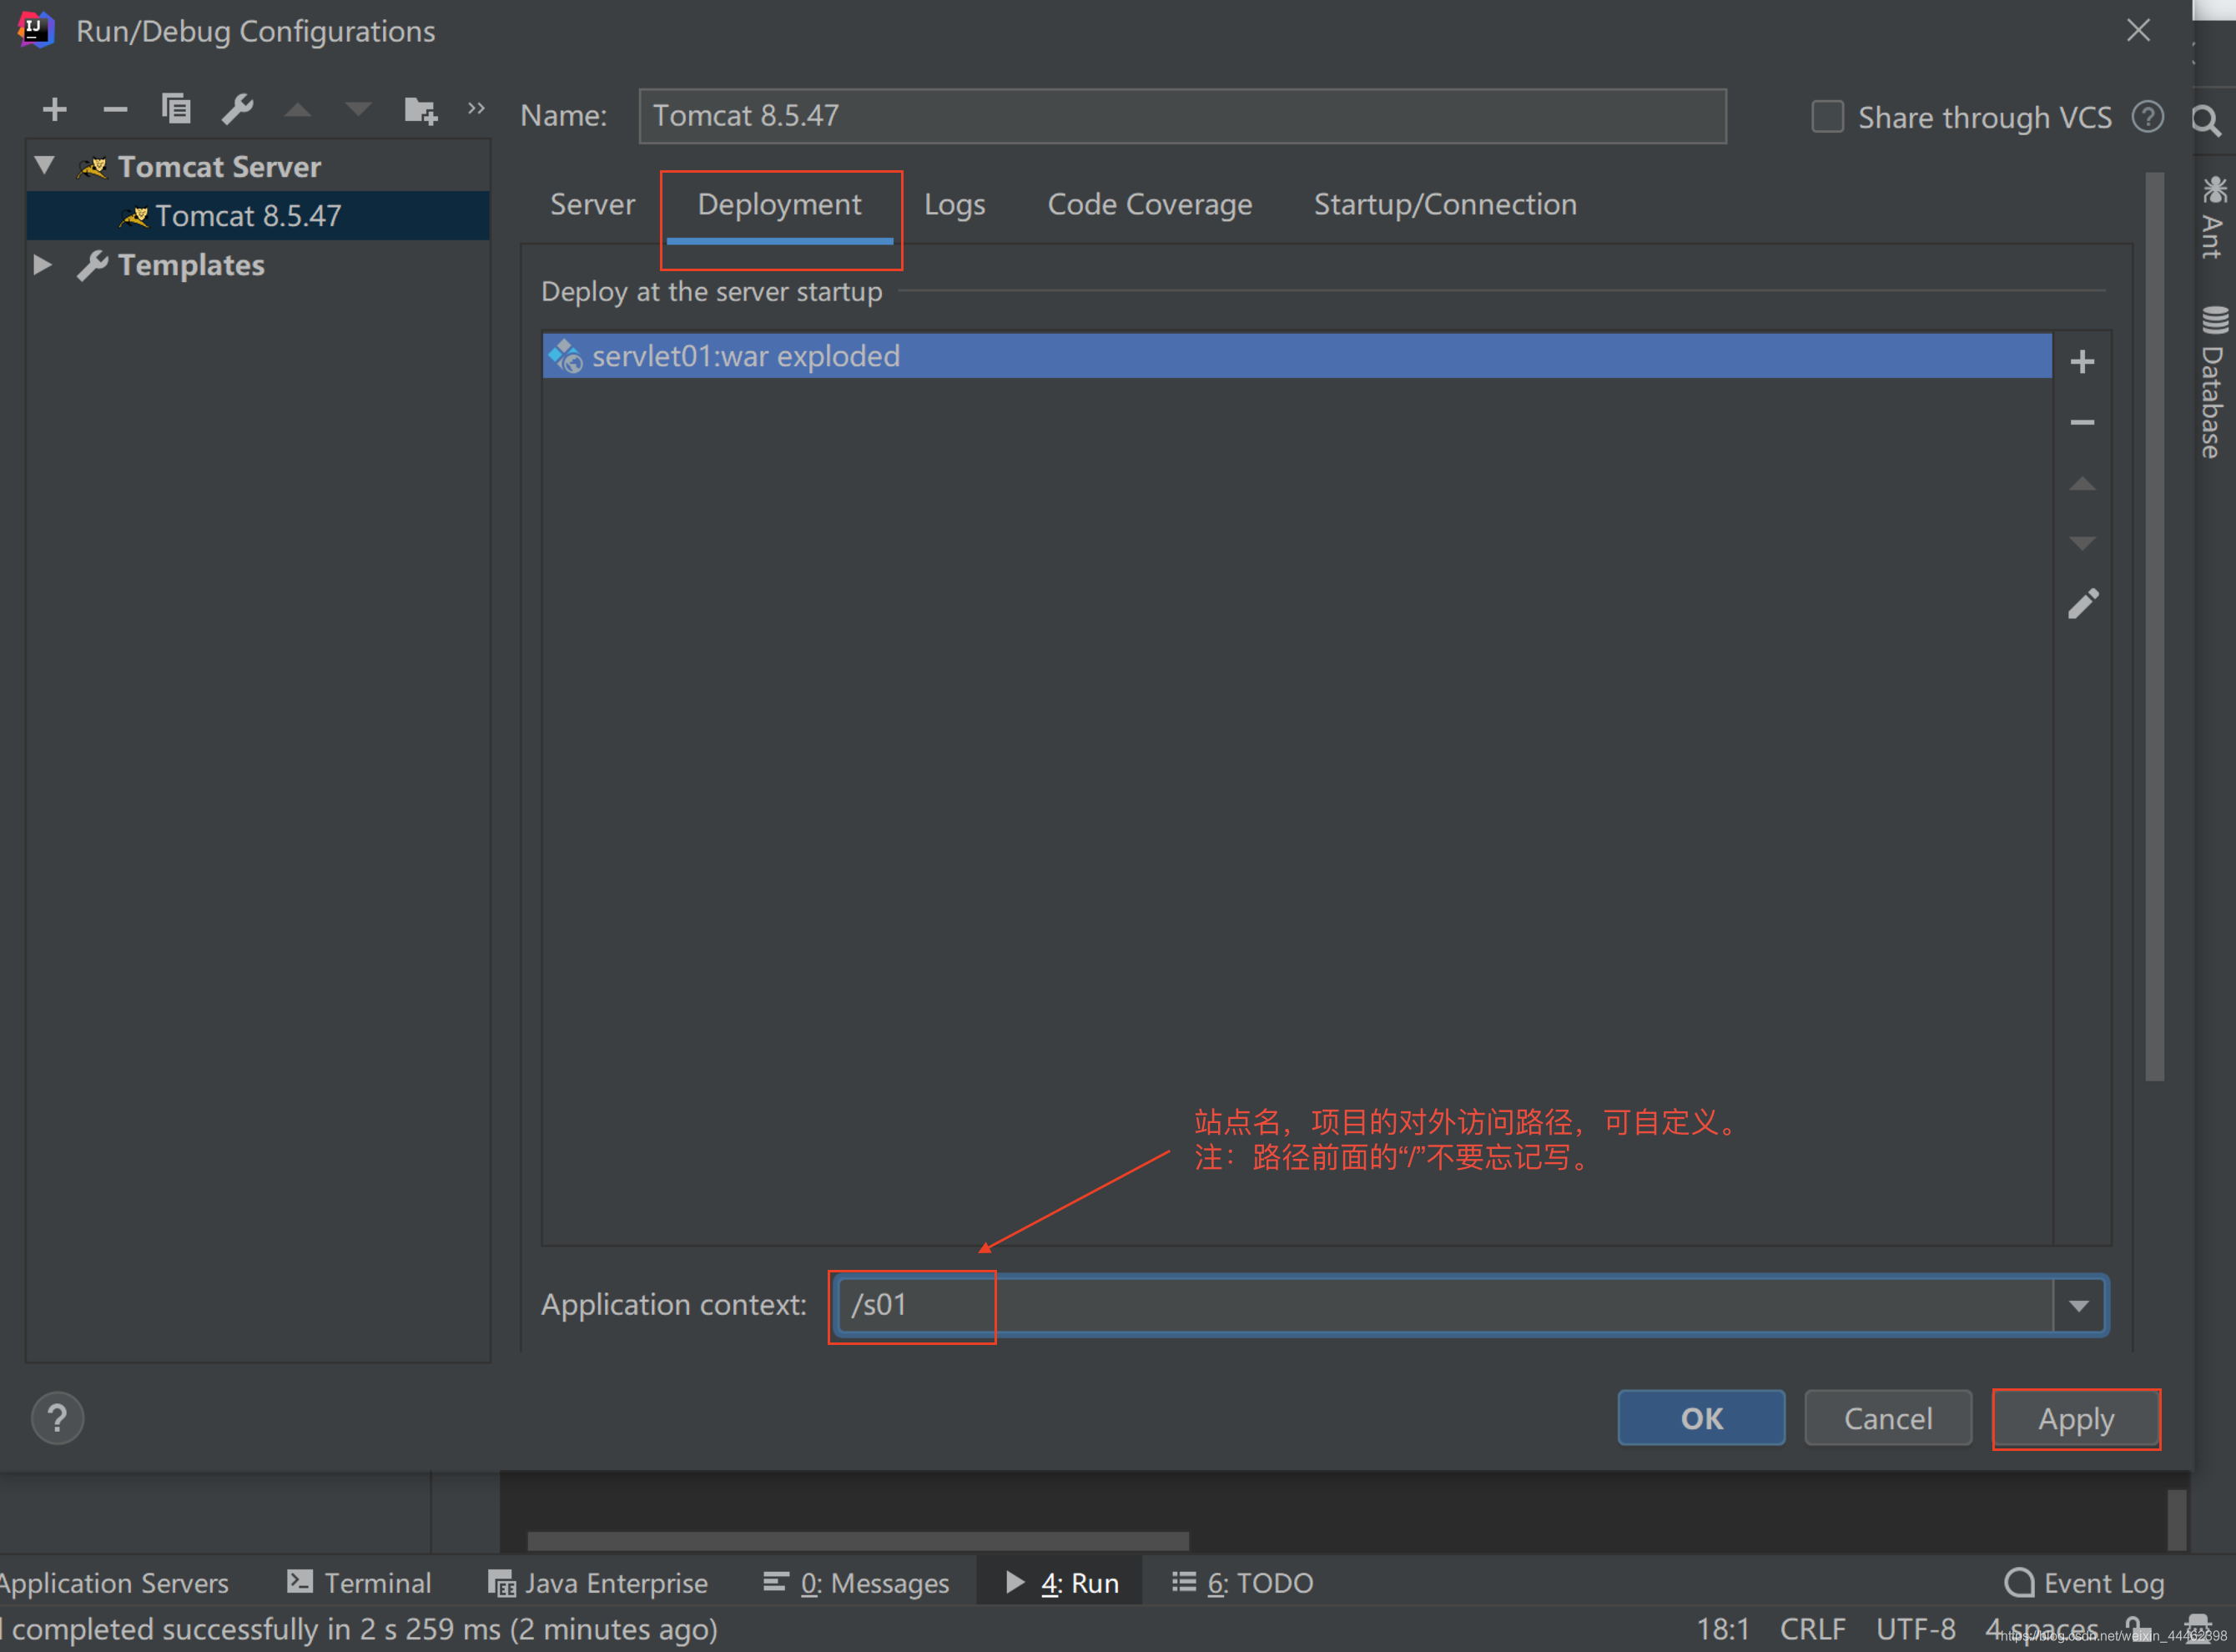Click the help icon next to Share through VCS
Screen dimensions: 2236x1652
[2148, 117]
